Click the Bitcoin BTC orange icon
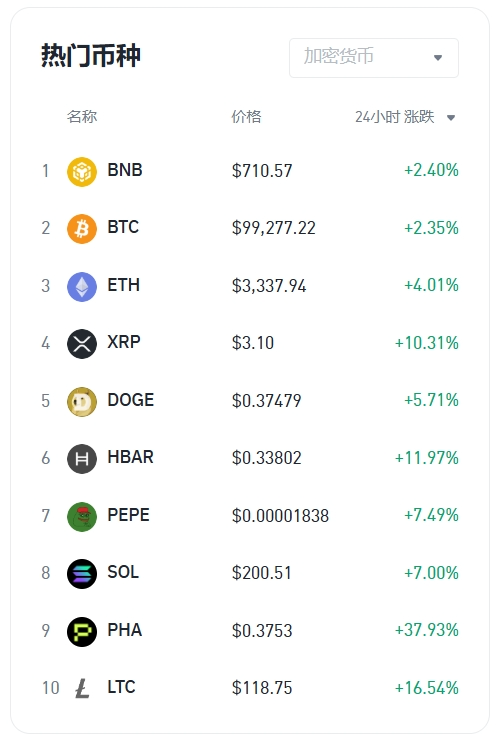 pos(82,229)
